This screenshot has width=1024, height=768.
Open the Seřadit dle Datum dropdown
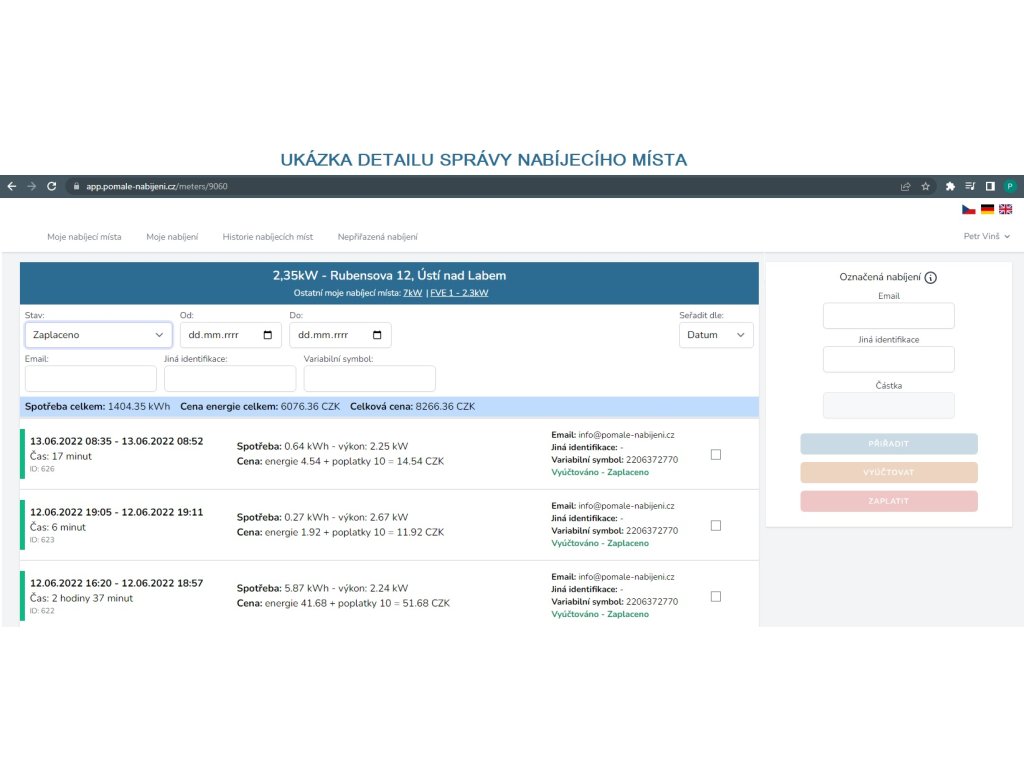tap(716, 335)
